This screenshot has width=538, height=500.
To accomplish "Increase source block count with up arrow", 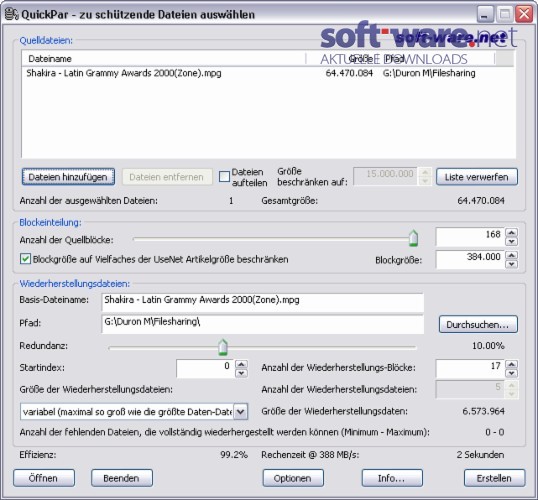I will [x=512, y=233].
